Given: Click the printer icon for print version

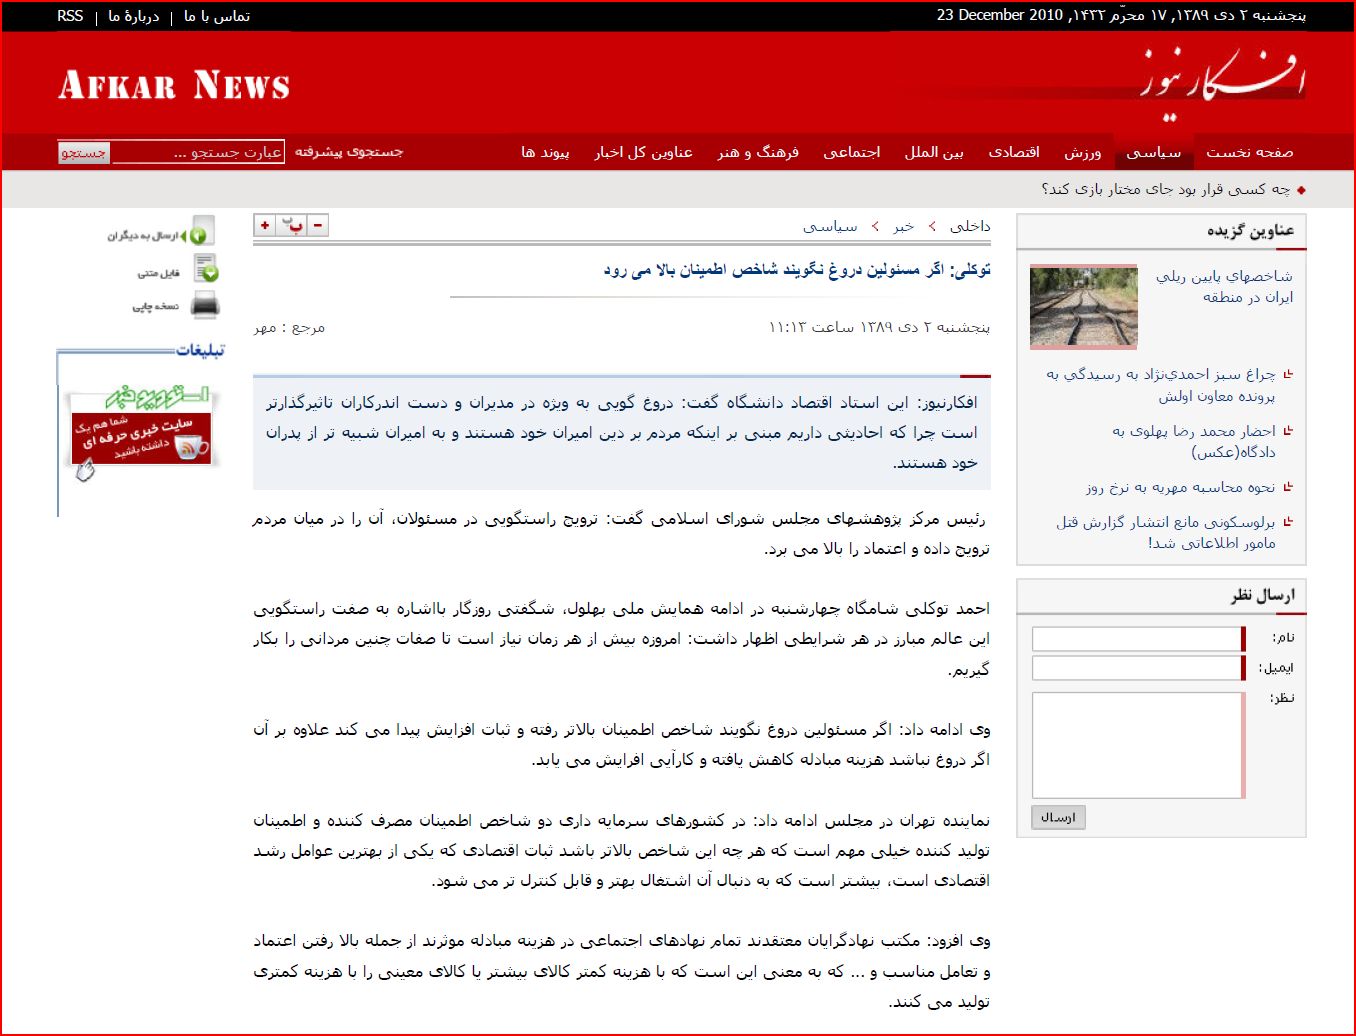Looking at the screenshot, I should [205, 306].
